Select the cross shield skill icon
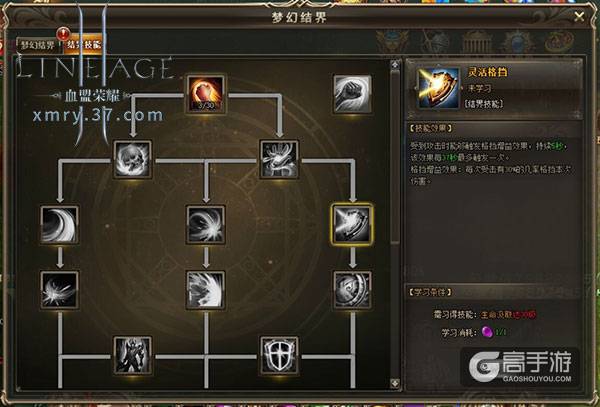600x407 pixels. point(279,355)
